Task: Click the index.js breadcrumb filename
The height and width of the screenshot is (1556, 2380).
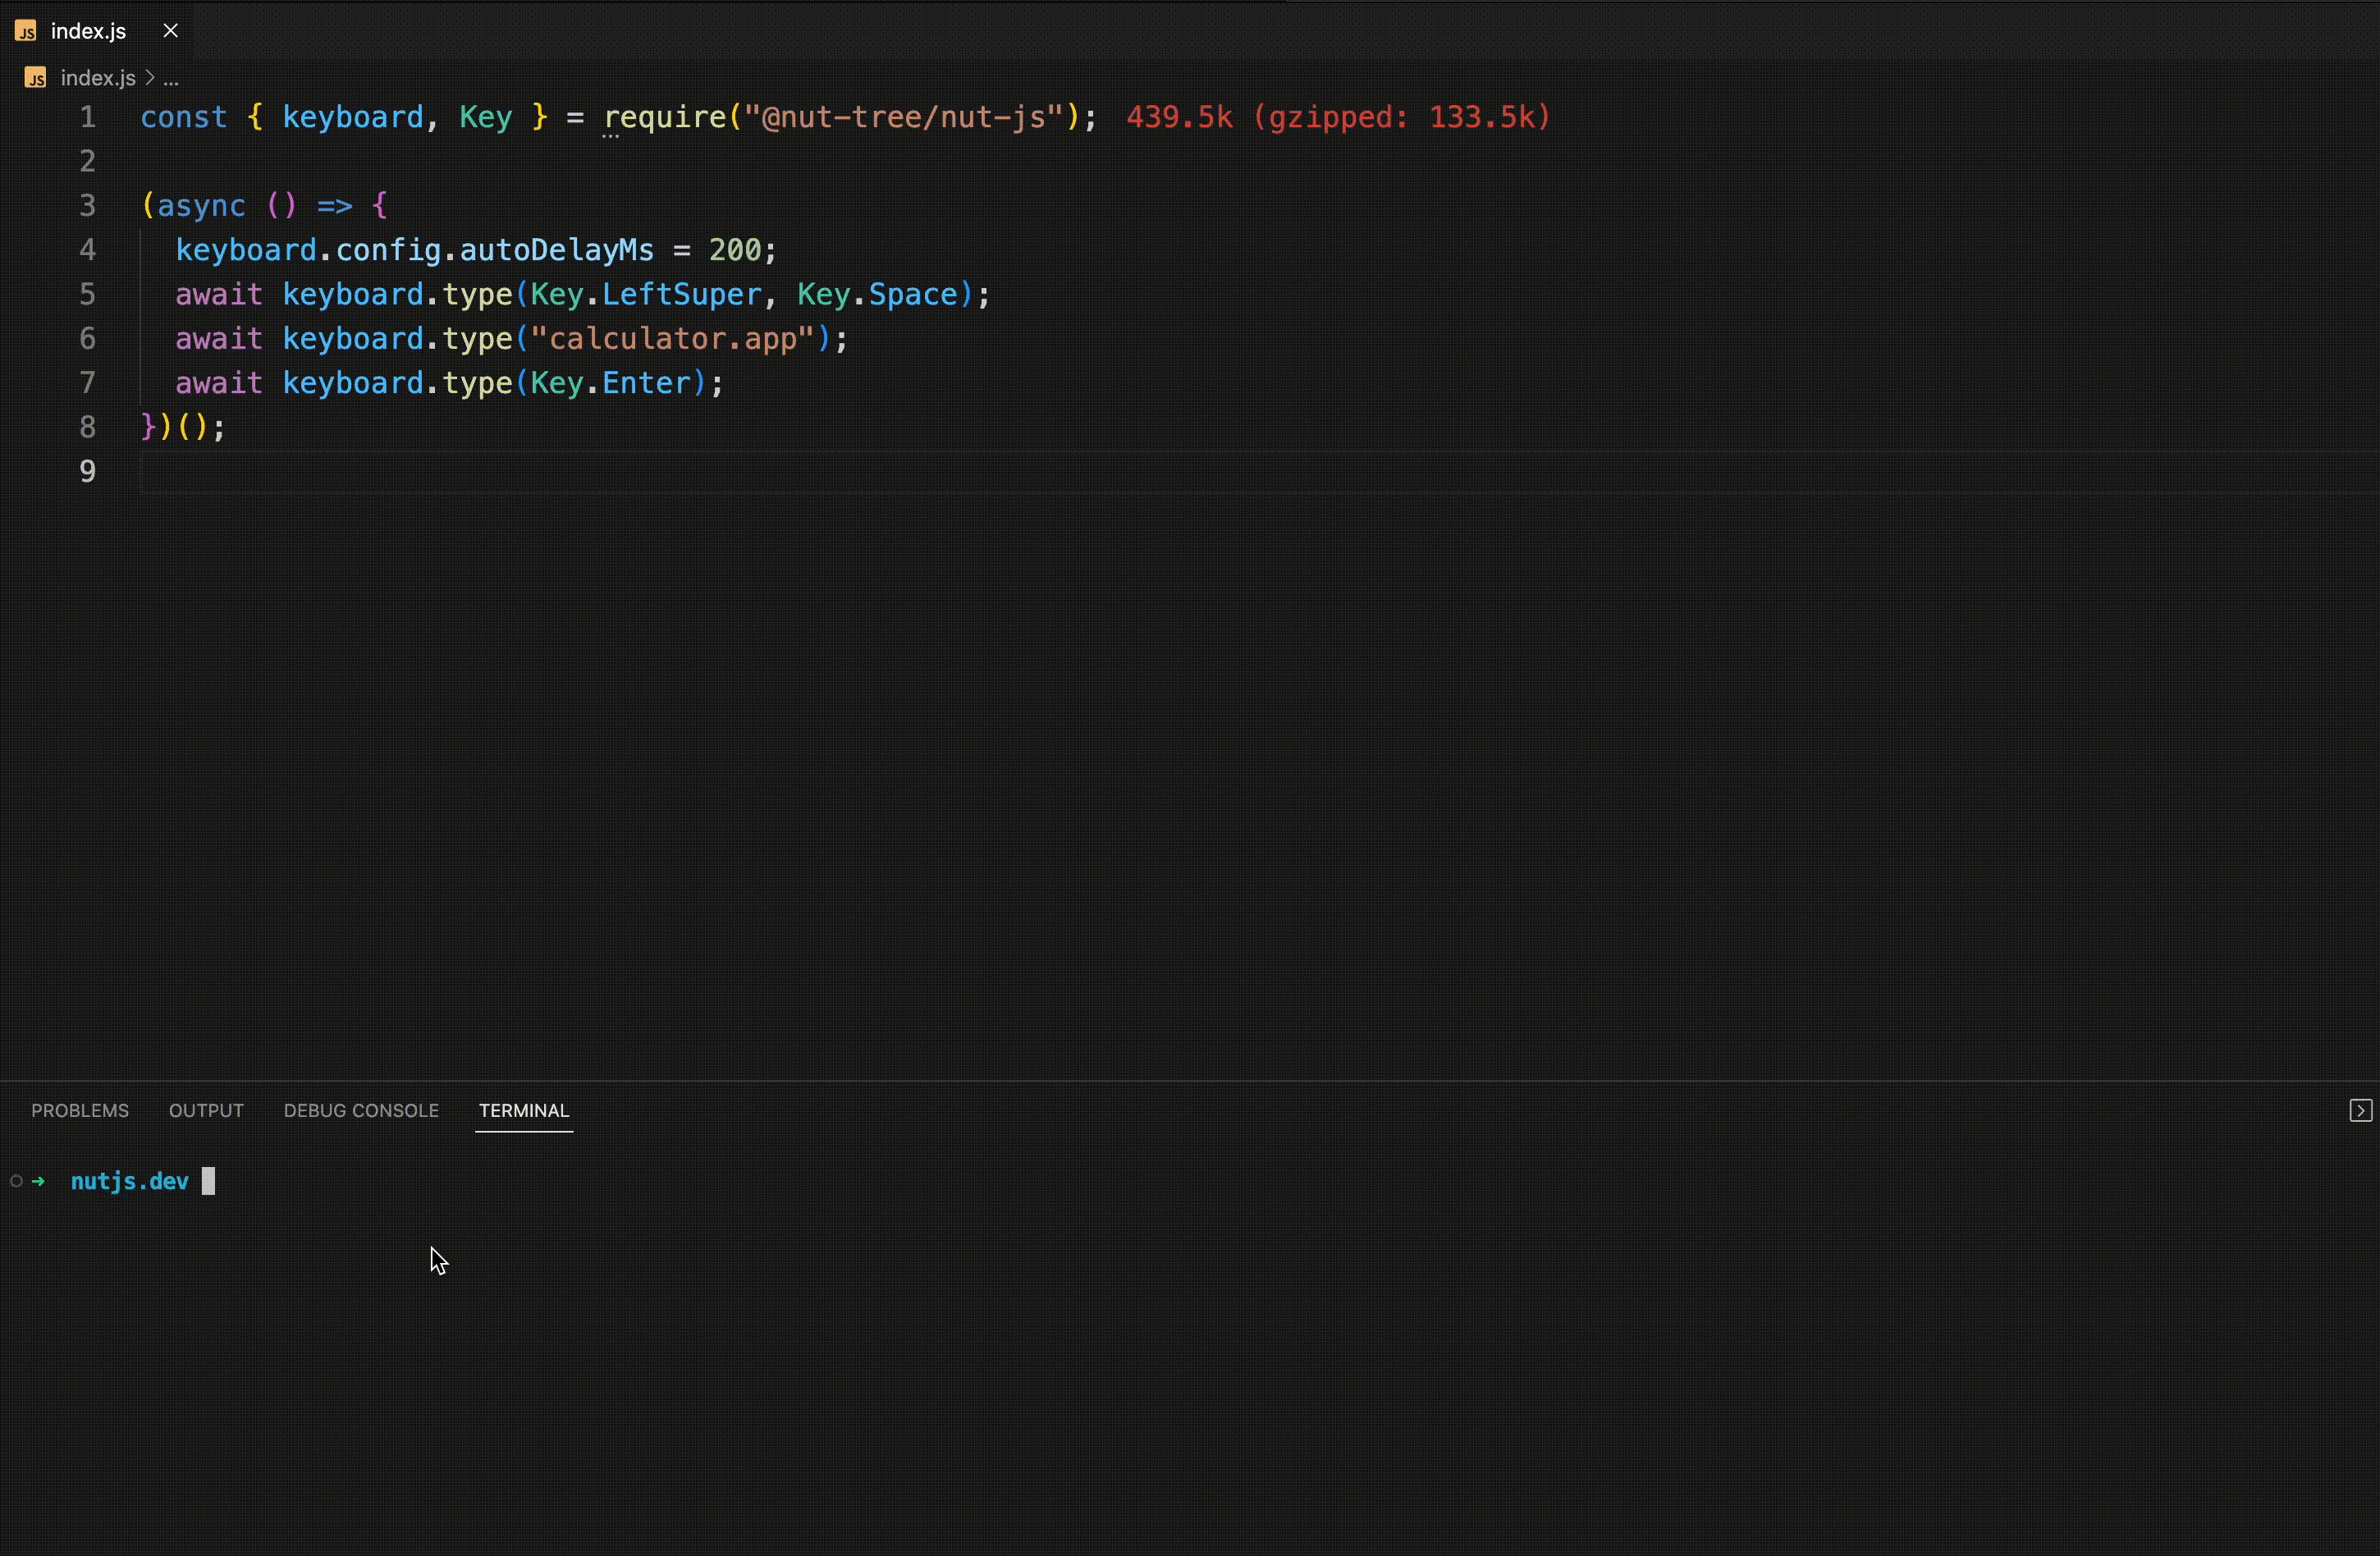Action: 98,78
